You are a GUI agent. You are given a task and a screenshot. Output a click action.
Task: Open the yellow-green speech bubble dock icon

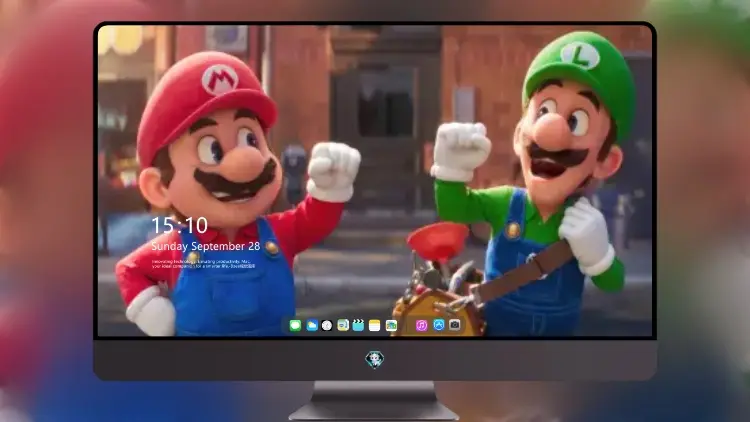342,326
